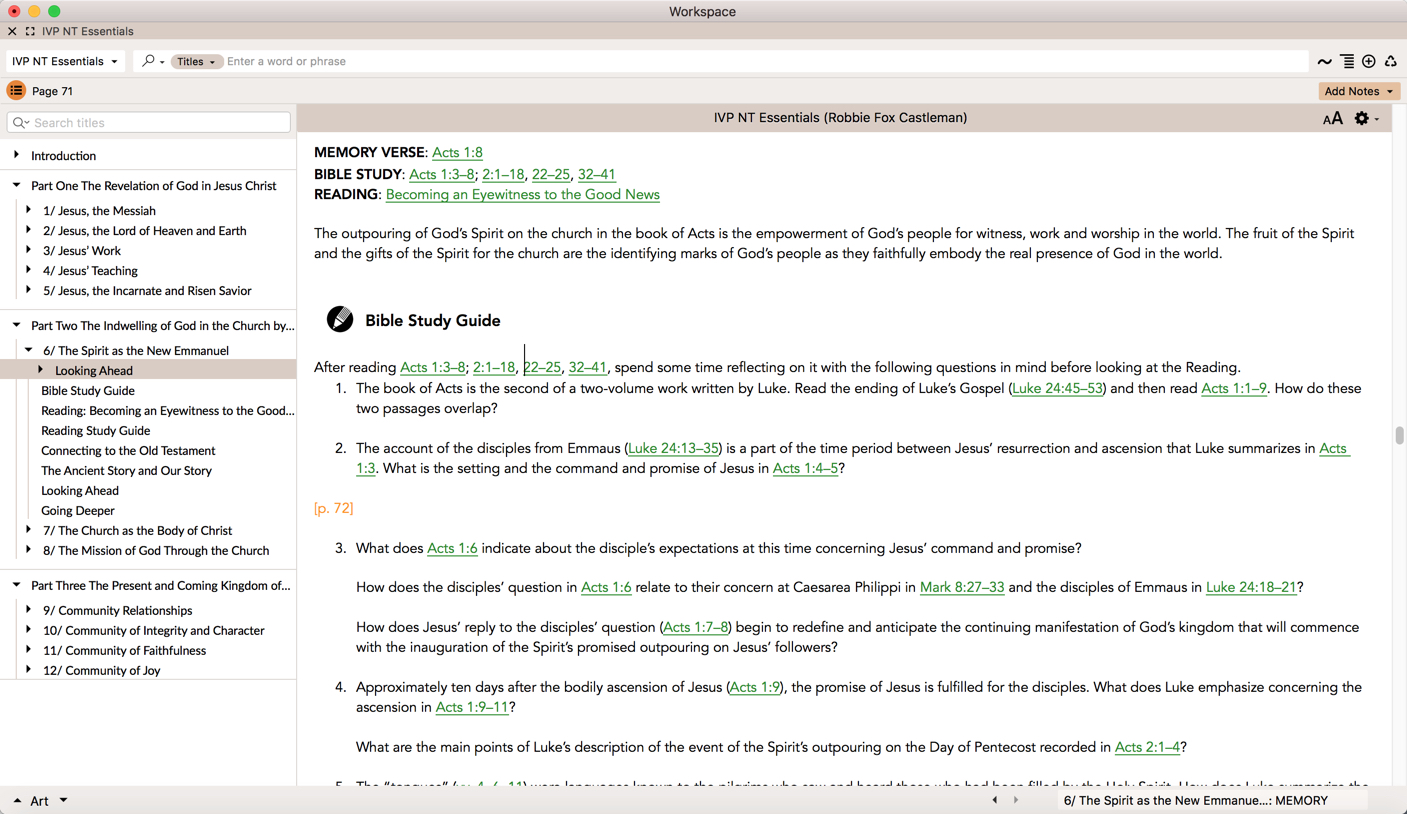
Task: Click the wavy tilde icon in the search bar
Action: click(1324, 62)
